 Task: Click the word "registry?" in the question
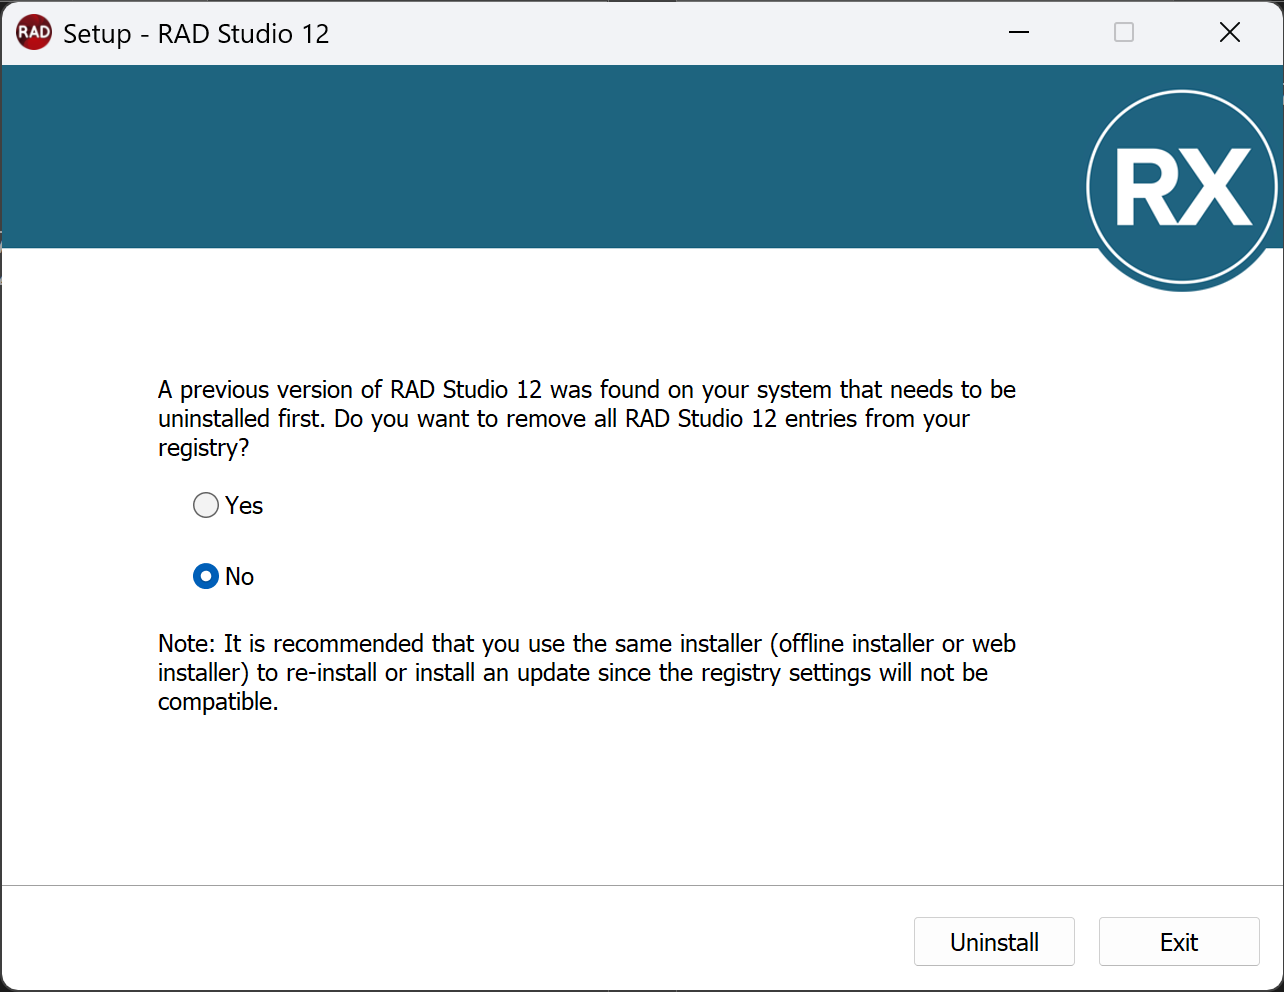204,449
